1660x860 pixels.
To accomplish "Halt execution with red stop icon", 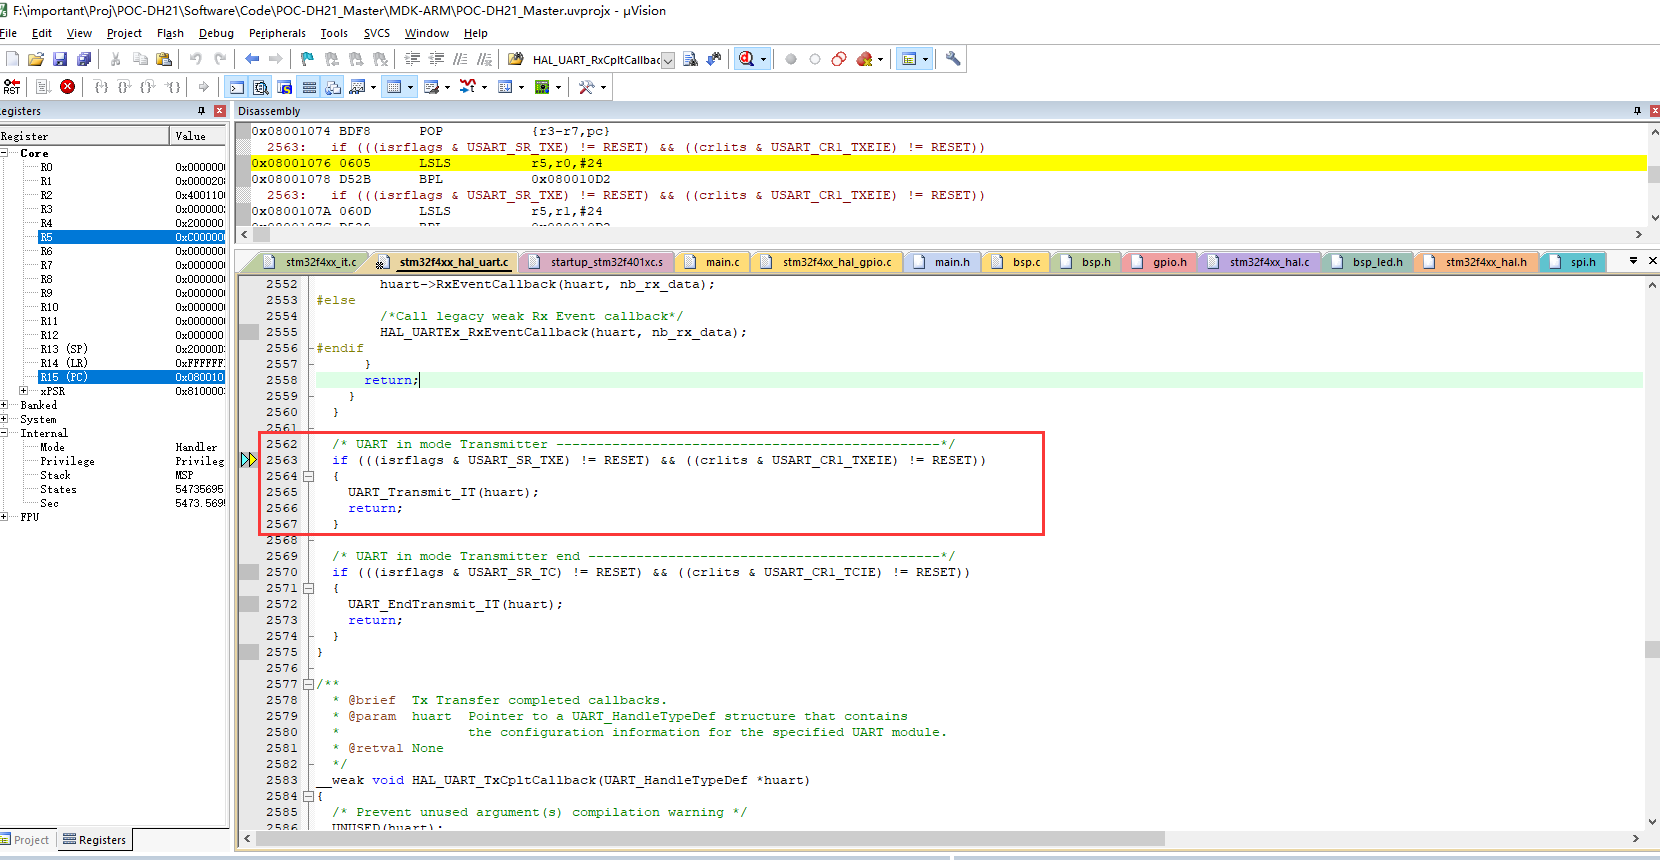I will (x=67, y=87).
